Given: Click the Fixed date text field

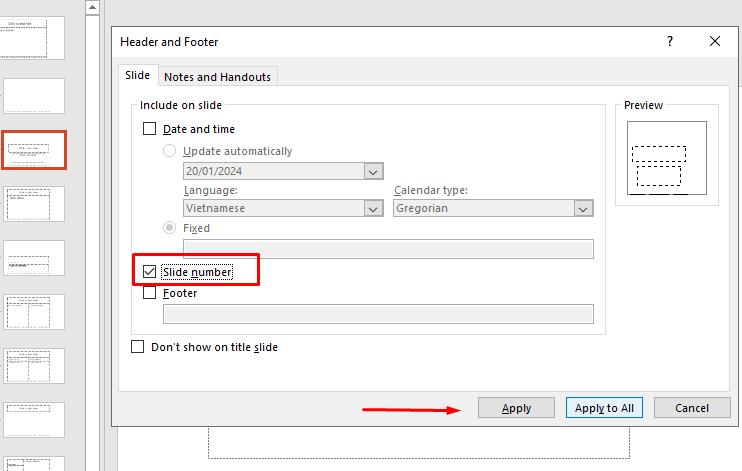Looking at the screenshot, I should tap(388, 249).
